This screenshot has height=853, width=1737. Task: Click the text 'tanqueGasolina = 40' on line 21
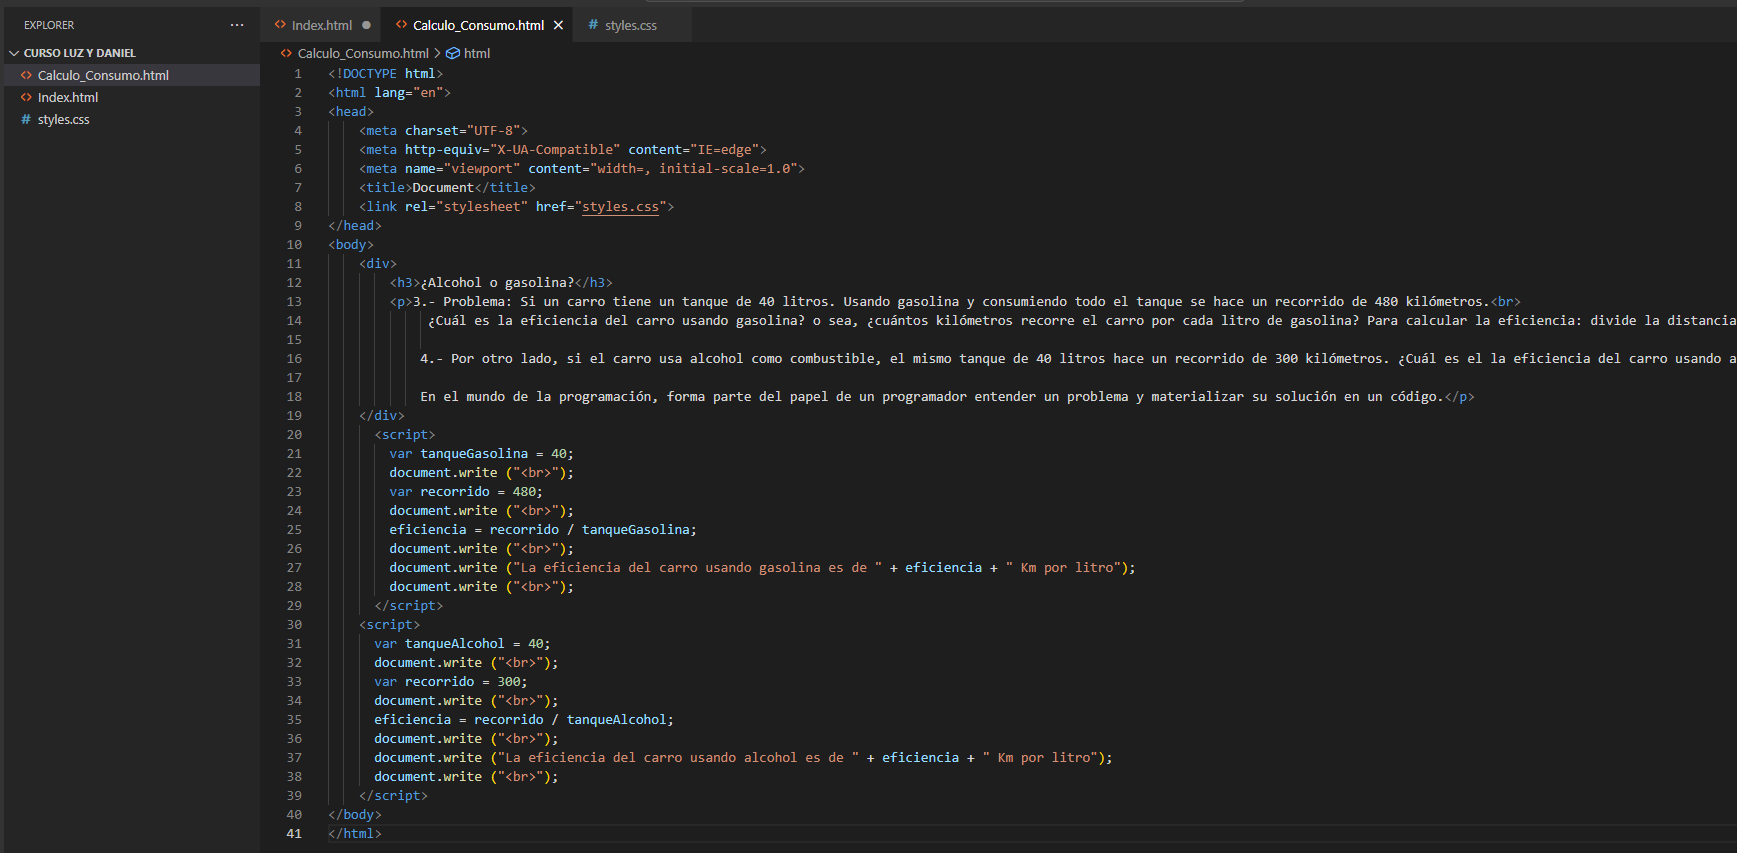(x=493, y=454)
